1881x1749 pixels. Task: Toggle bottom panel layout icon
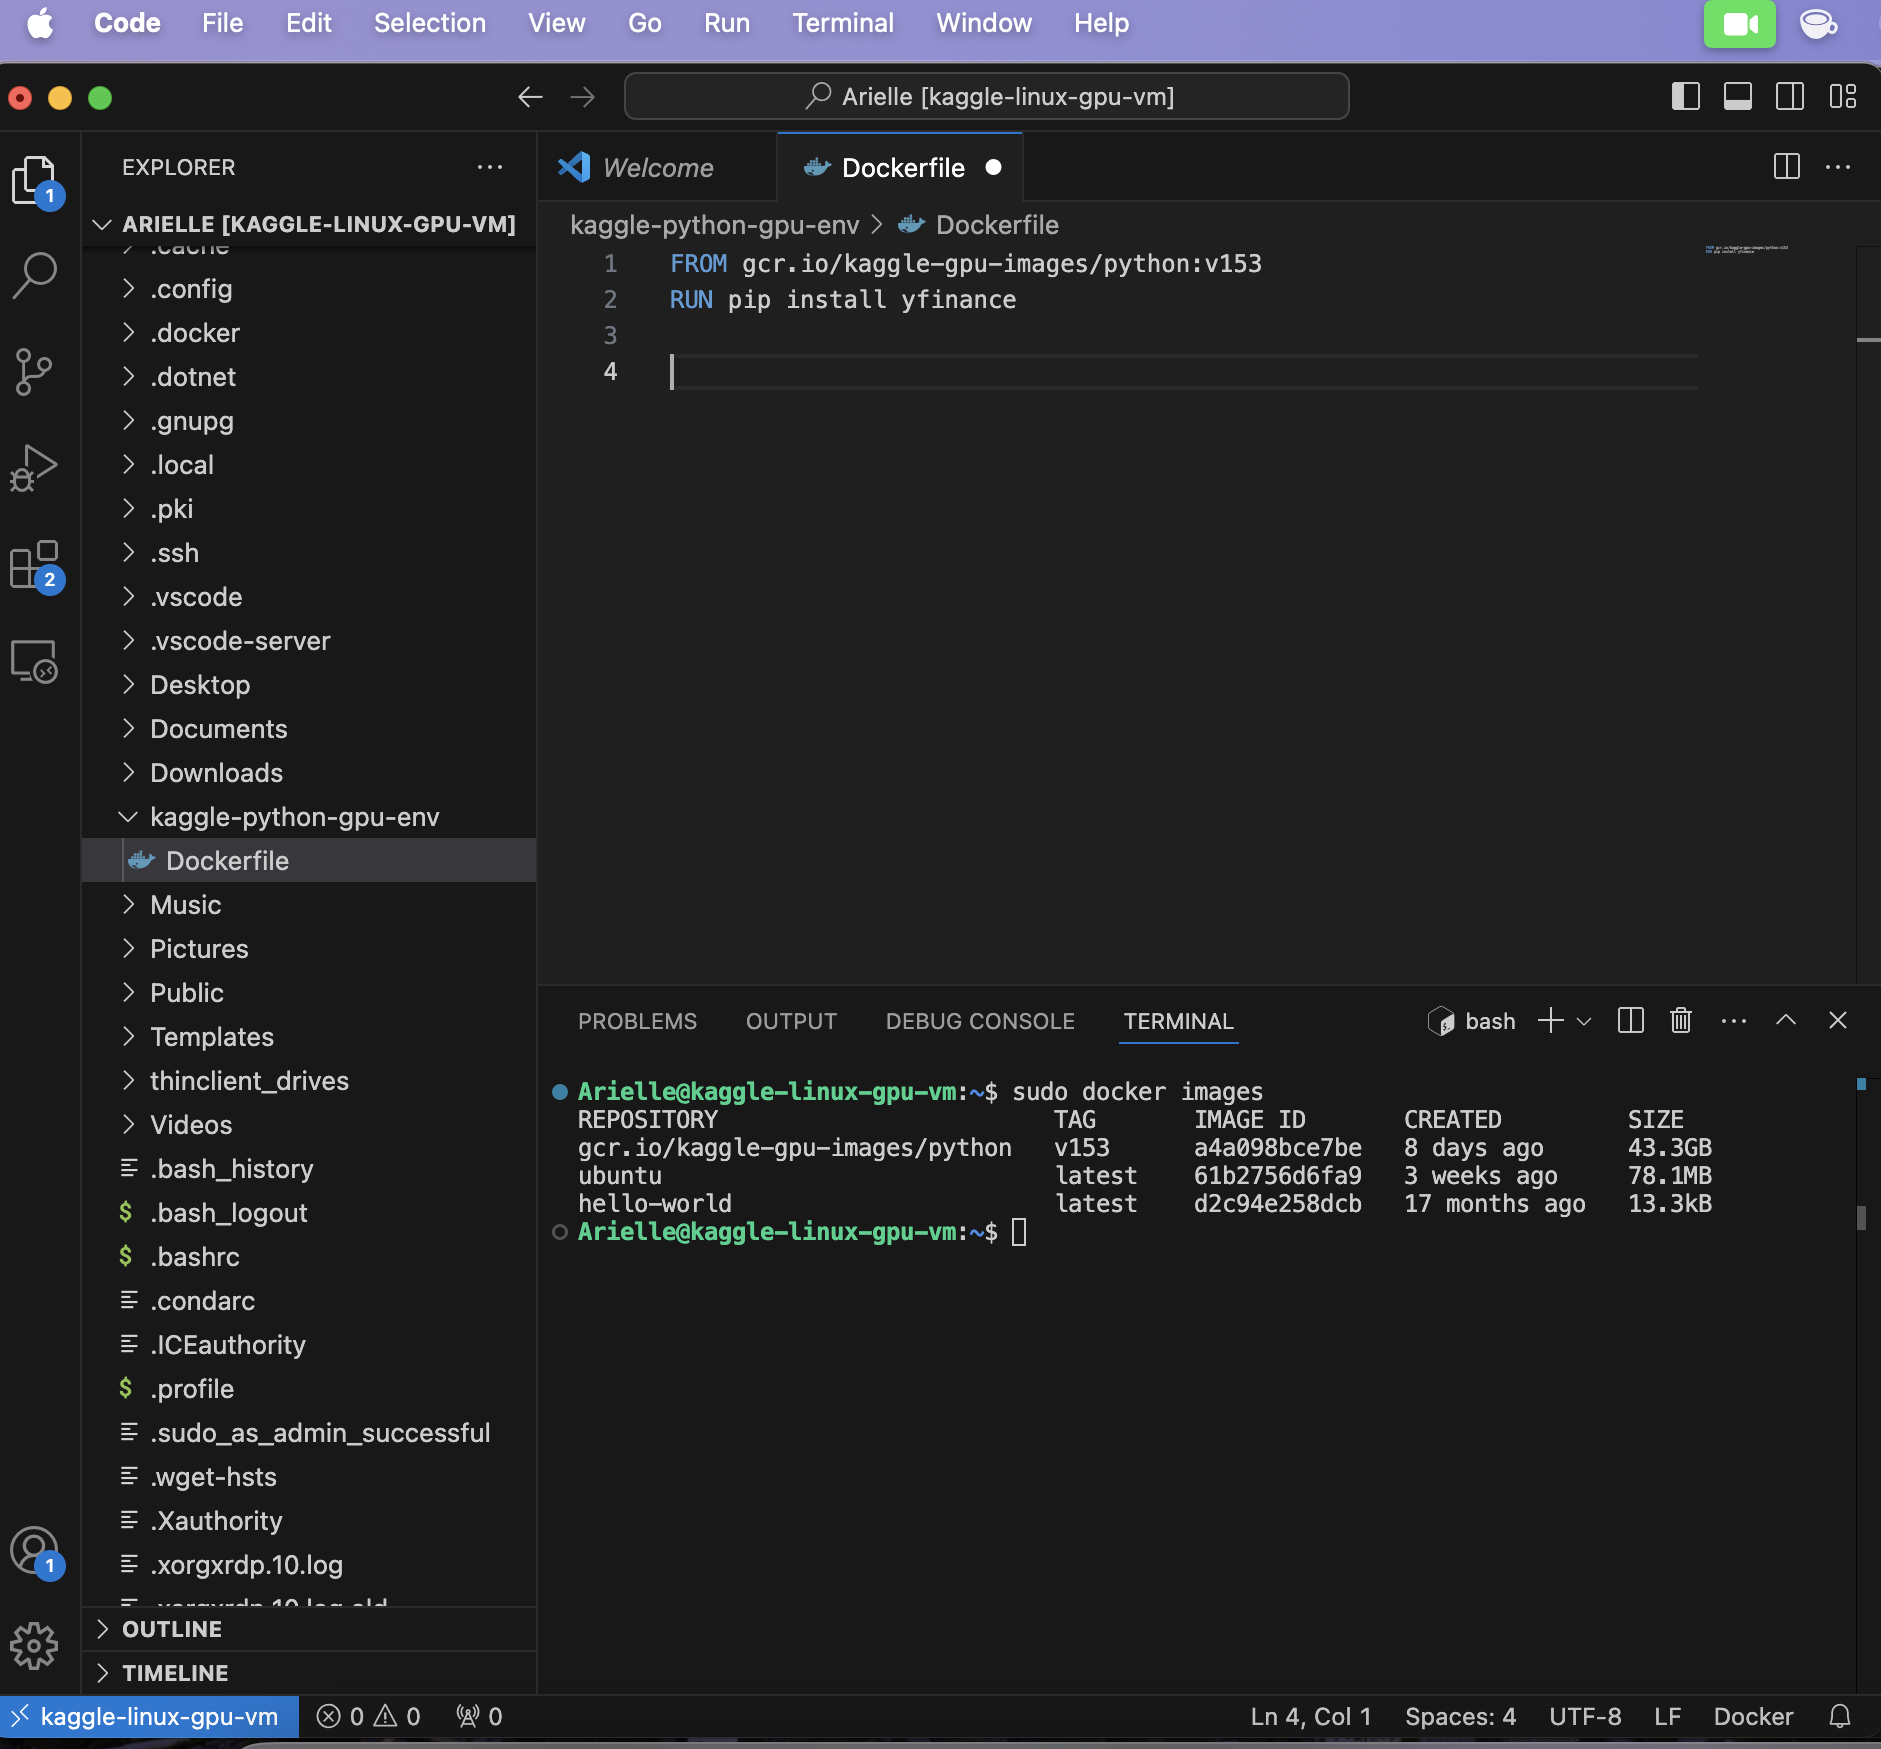[x=1738, y=97]
